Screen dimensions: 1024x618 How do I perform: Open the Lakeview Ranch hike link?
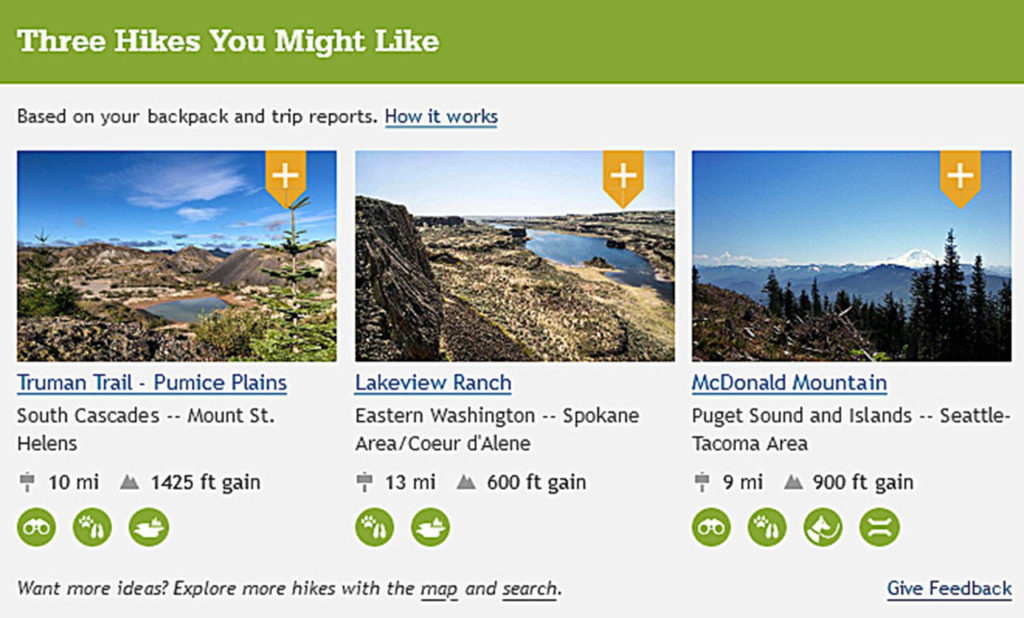pyautogui.click(x=433, y=383)
